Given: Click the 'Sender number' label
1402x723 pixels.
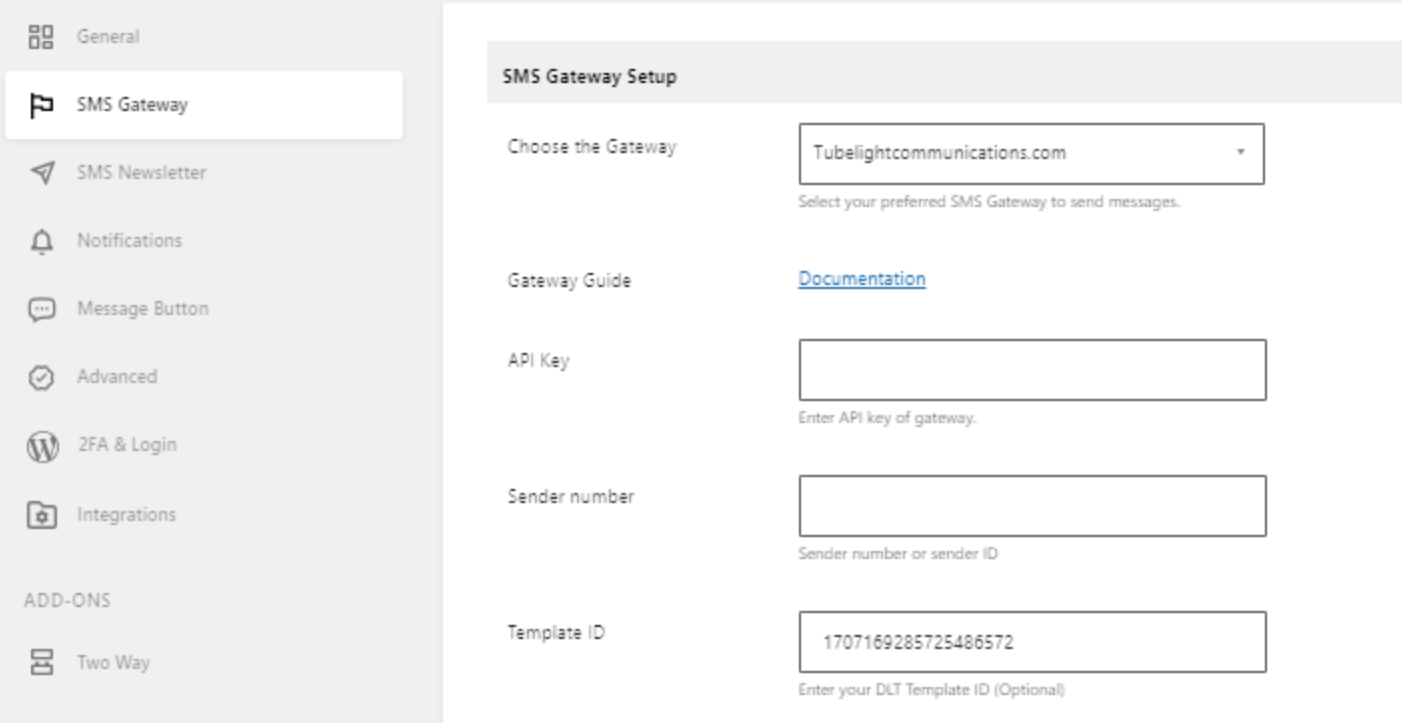Looking at the screenshot, I should tap(571, 497).
